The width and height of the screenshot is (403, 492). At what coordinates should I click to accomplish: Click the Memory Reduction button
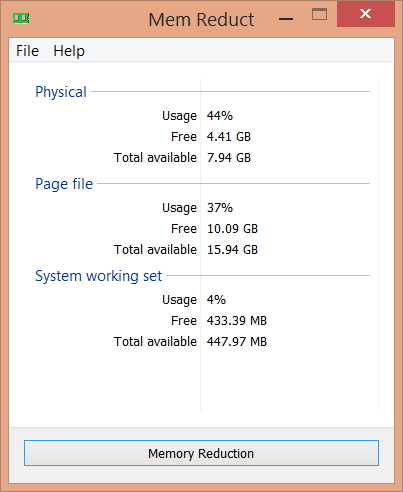tap(201, 453)
